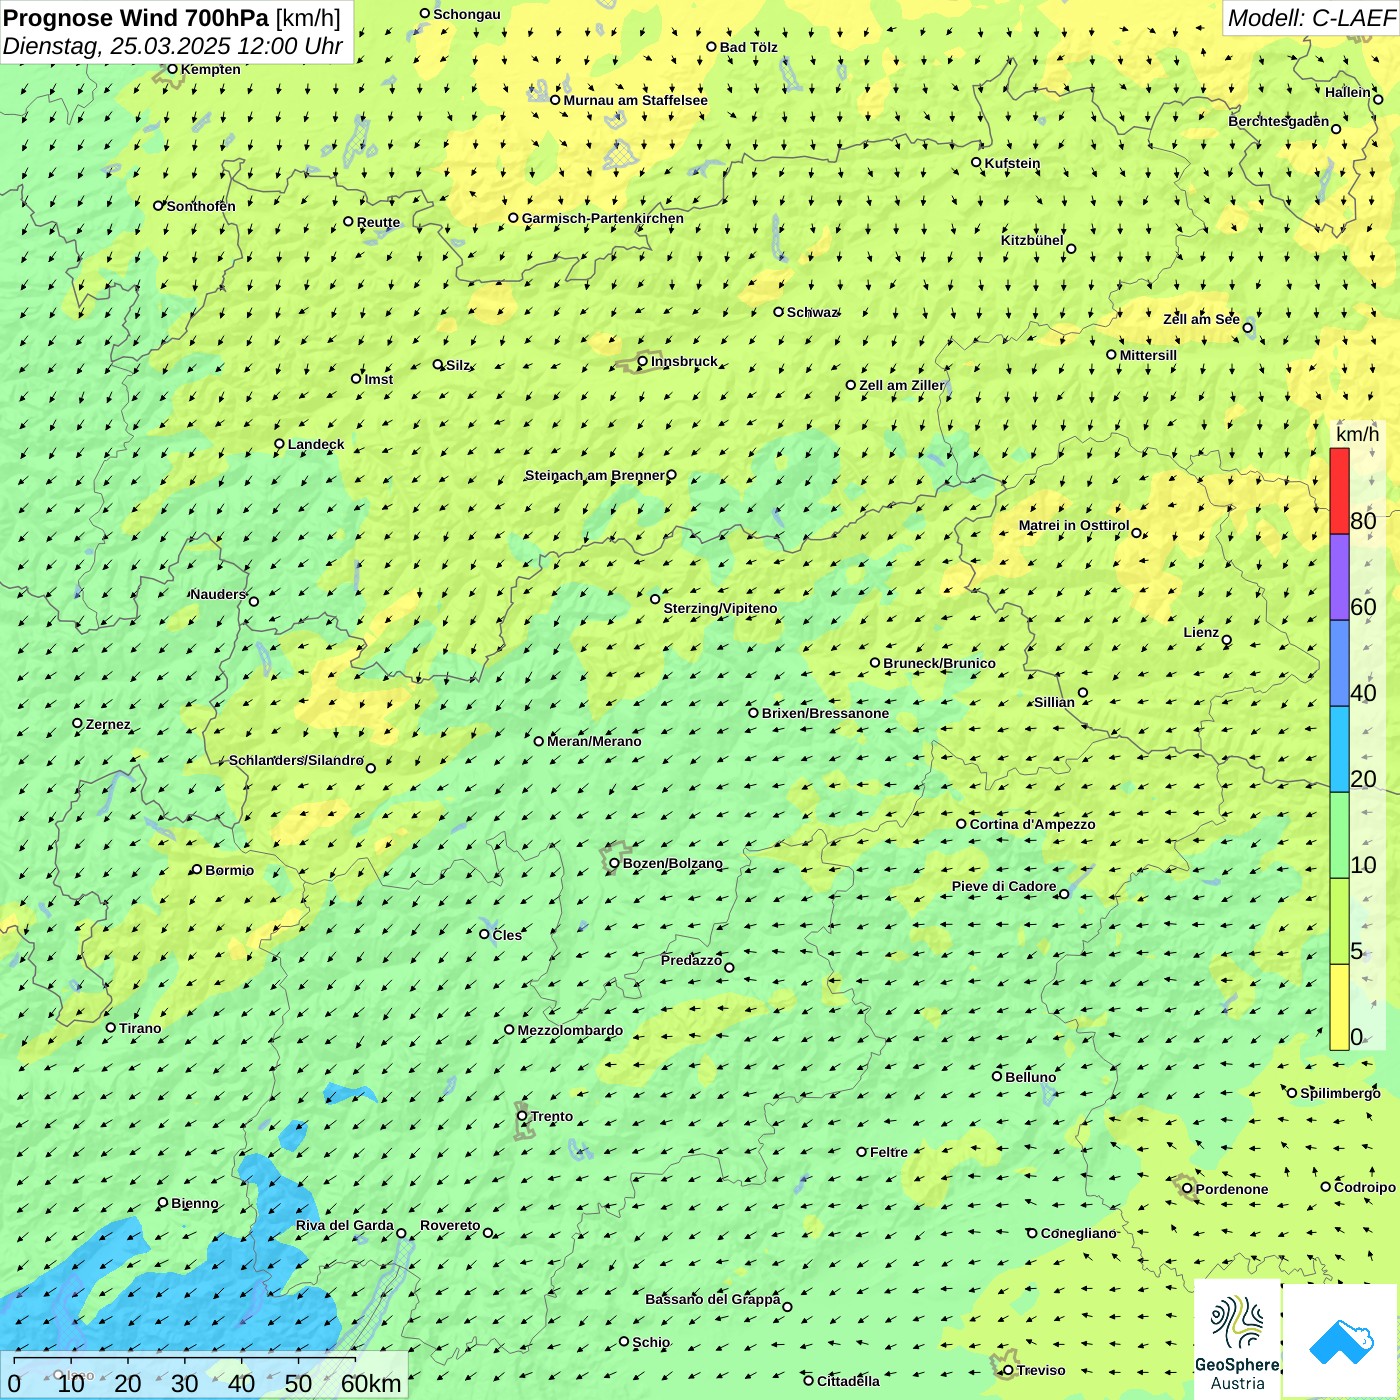
Task: Click the red 80 km/h legend color
Action: pyautogui.click(x=1339, y=491)
